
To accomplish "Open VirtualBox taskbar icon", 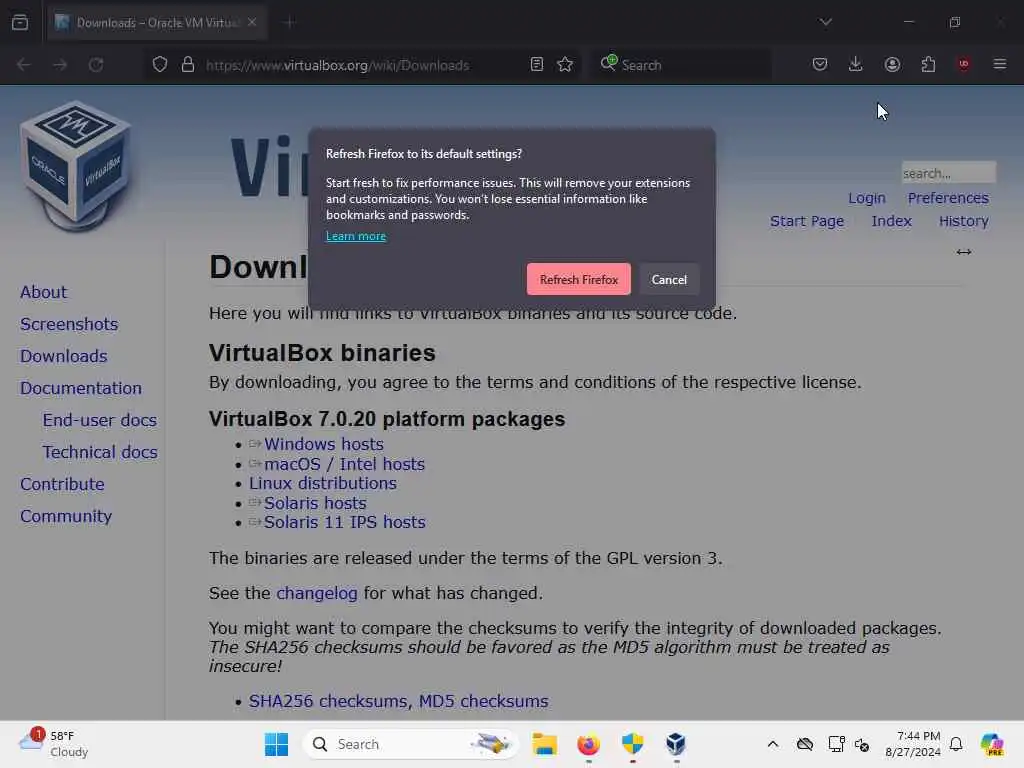I will (676, 744).
